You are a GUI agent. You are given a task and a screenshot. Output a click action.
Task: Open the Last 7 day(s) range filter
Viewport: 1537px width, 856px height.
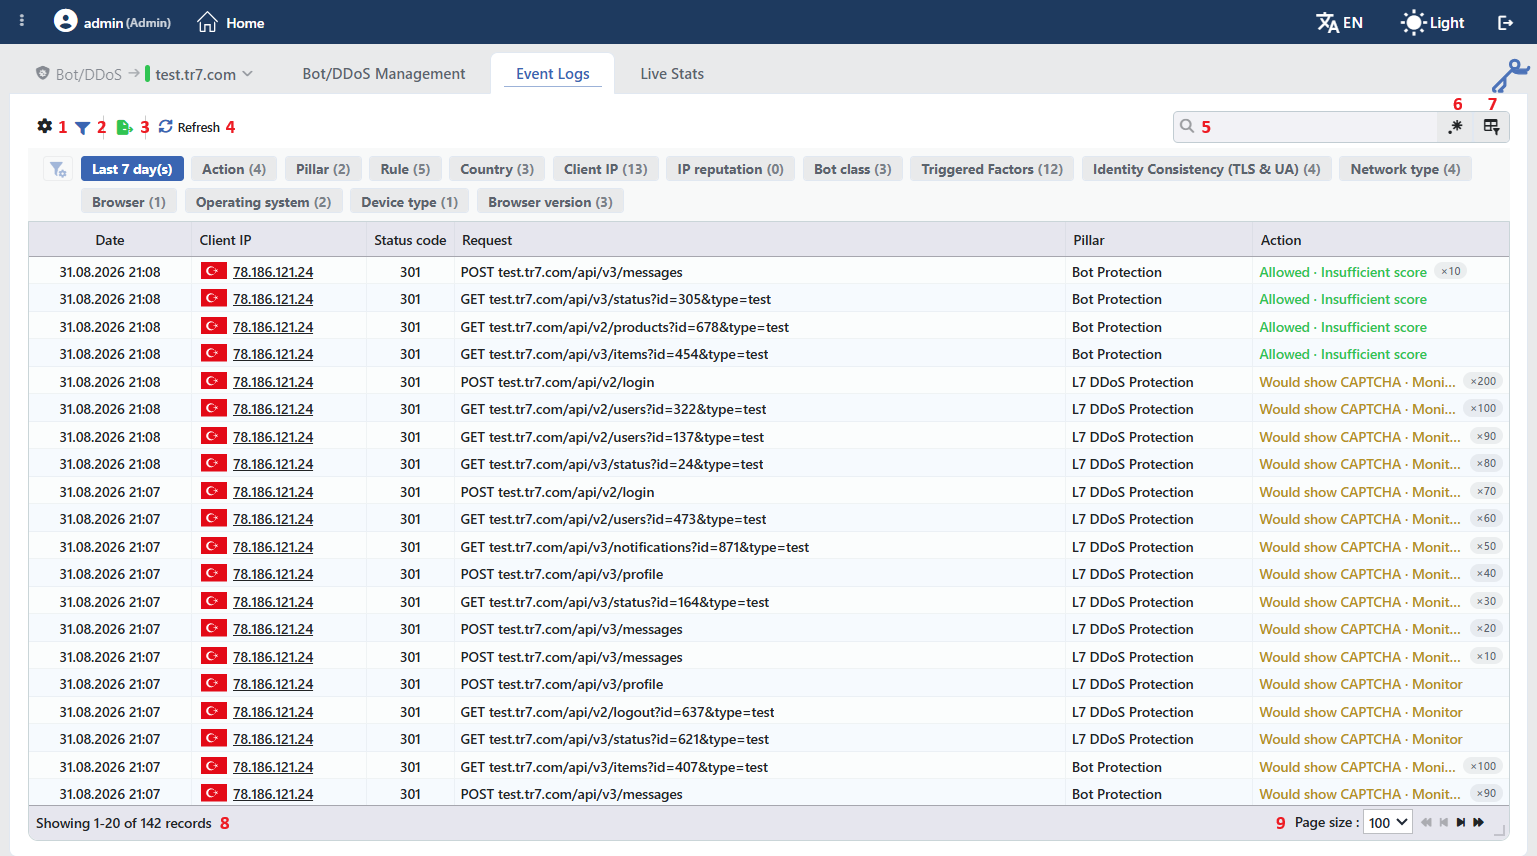(132, 169)
